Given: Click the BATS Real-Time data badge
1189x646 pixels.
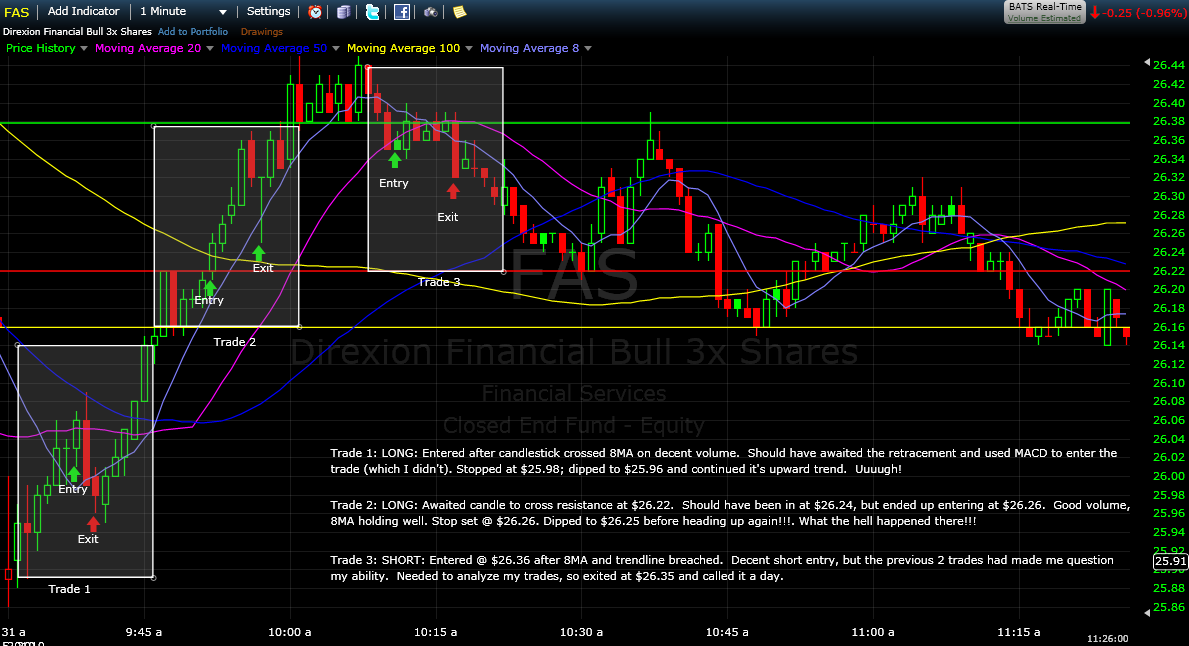Looking at the screenshot, I should coord(1045,11).
